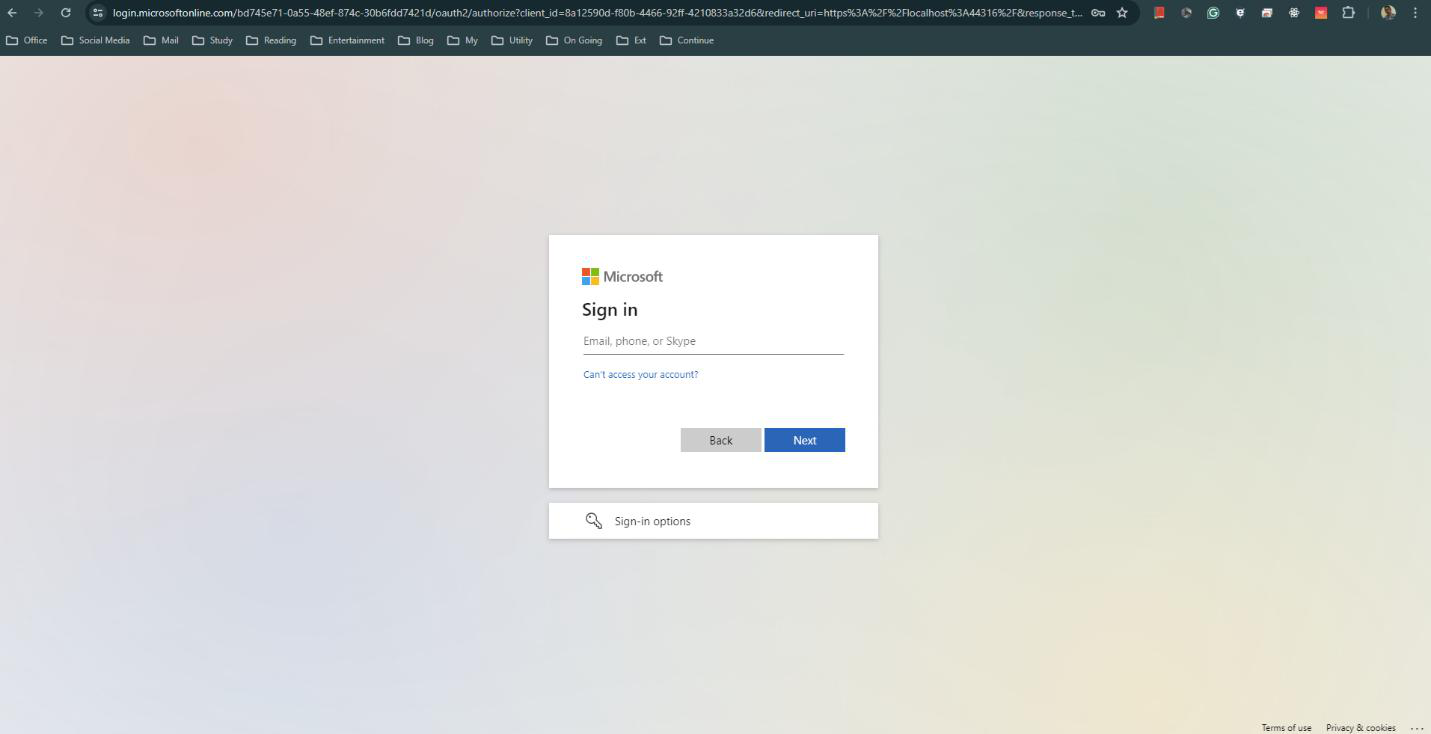Bookmark this page with the star icon
Image resolution: width=1431 pixels, height=734 pixels.
[1122, 13]
